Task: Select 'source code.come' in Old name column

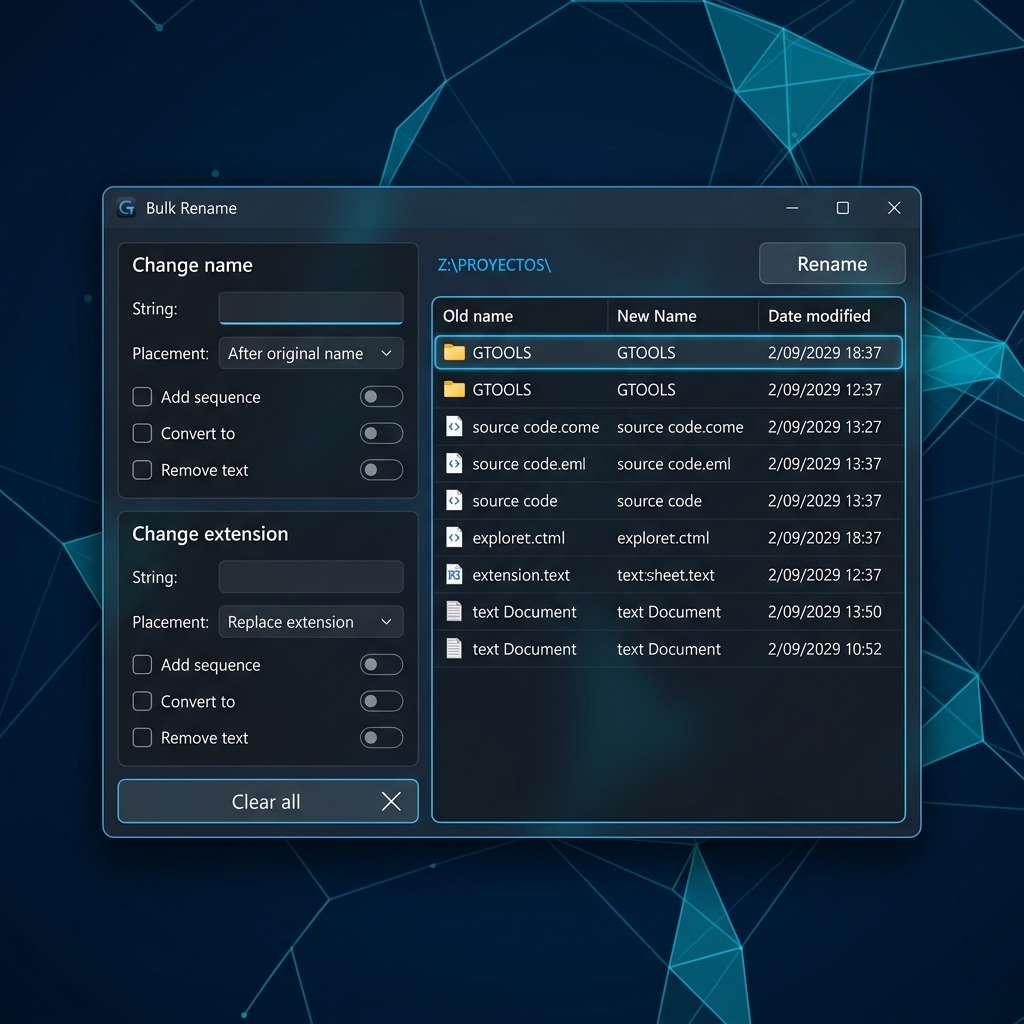Action: point(536,427)
